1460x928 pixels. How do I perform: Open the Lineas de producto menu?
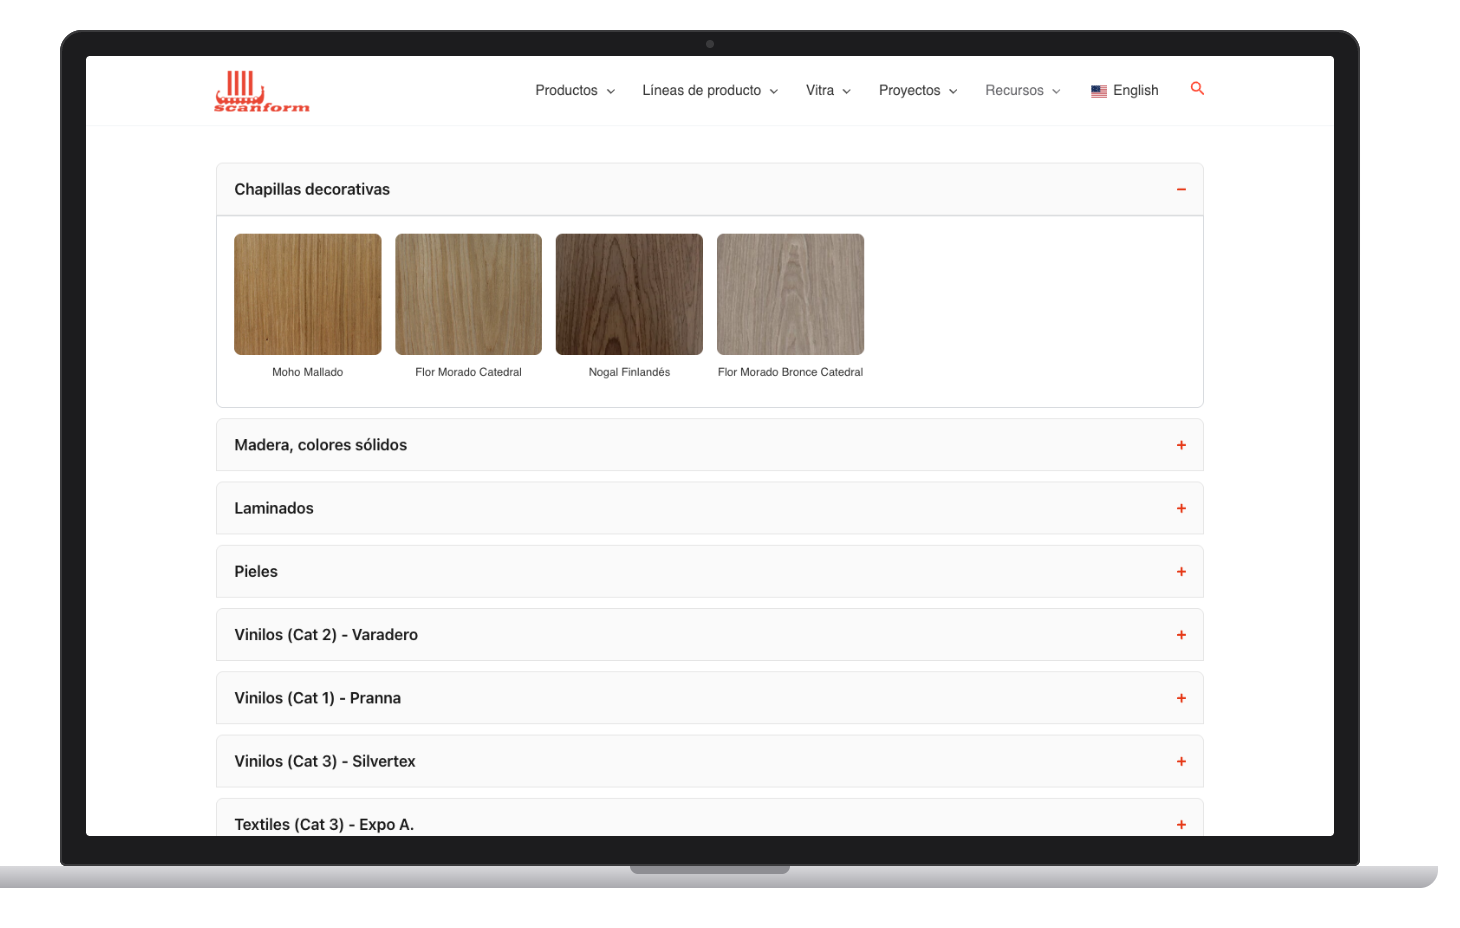[710, 90]
